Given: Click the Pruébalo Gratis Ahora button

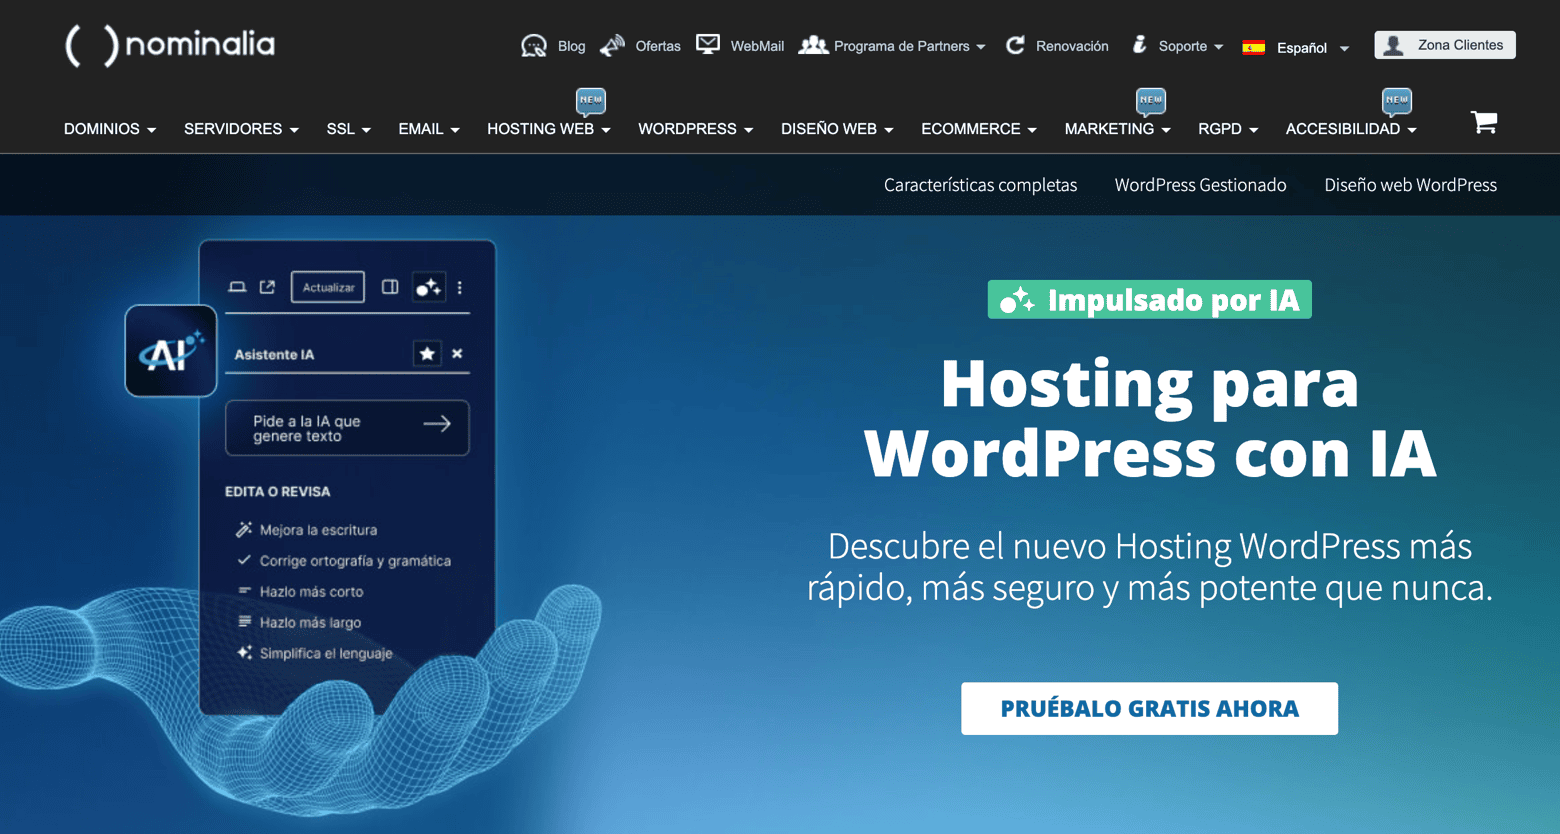Looking at the screenshot, I should 1149,708.
